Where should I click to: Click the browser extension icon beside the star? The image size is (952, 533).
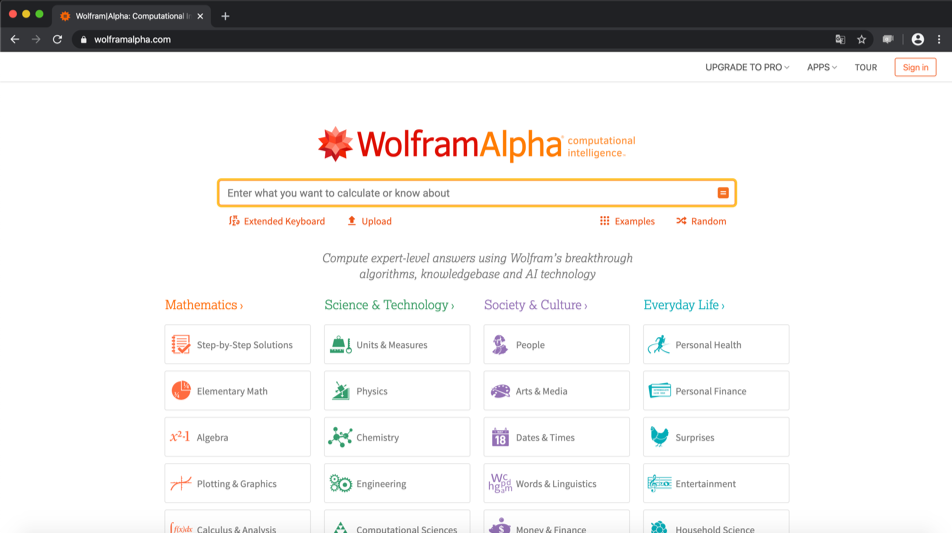point(888,39)
